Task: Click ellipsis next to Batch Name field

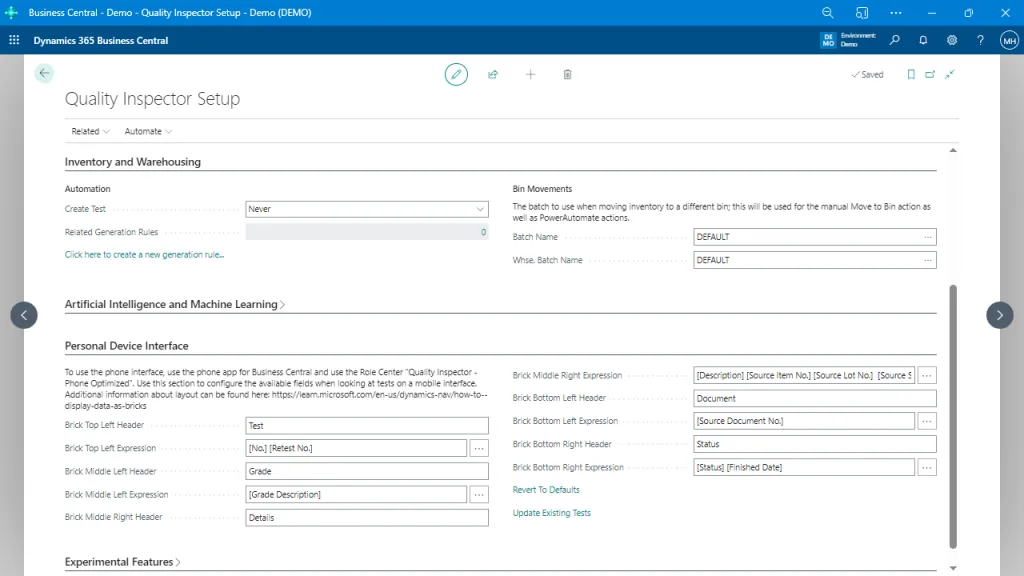Action: [928, 237]
